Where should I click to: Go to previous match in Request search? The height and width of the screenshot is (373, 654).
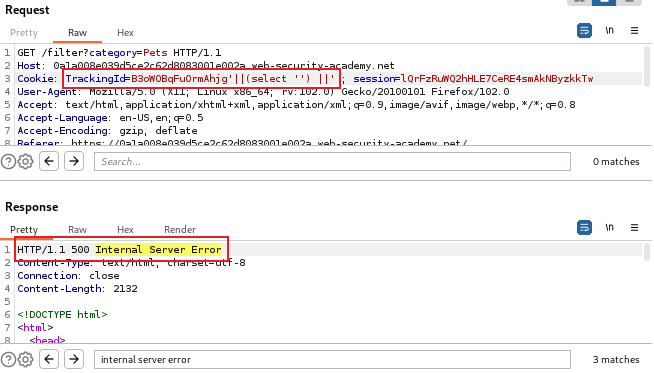(x=49, y=161)
